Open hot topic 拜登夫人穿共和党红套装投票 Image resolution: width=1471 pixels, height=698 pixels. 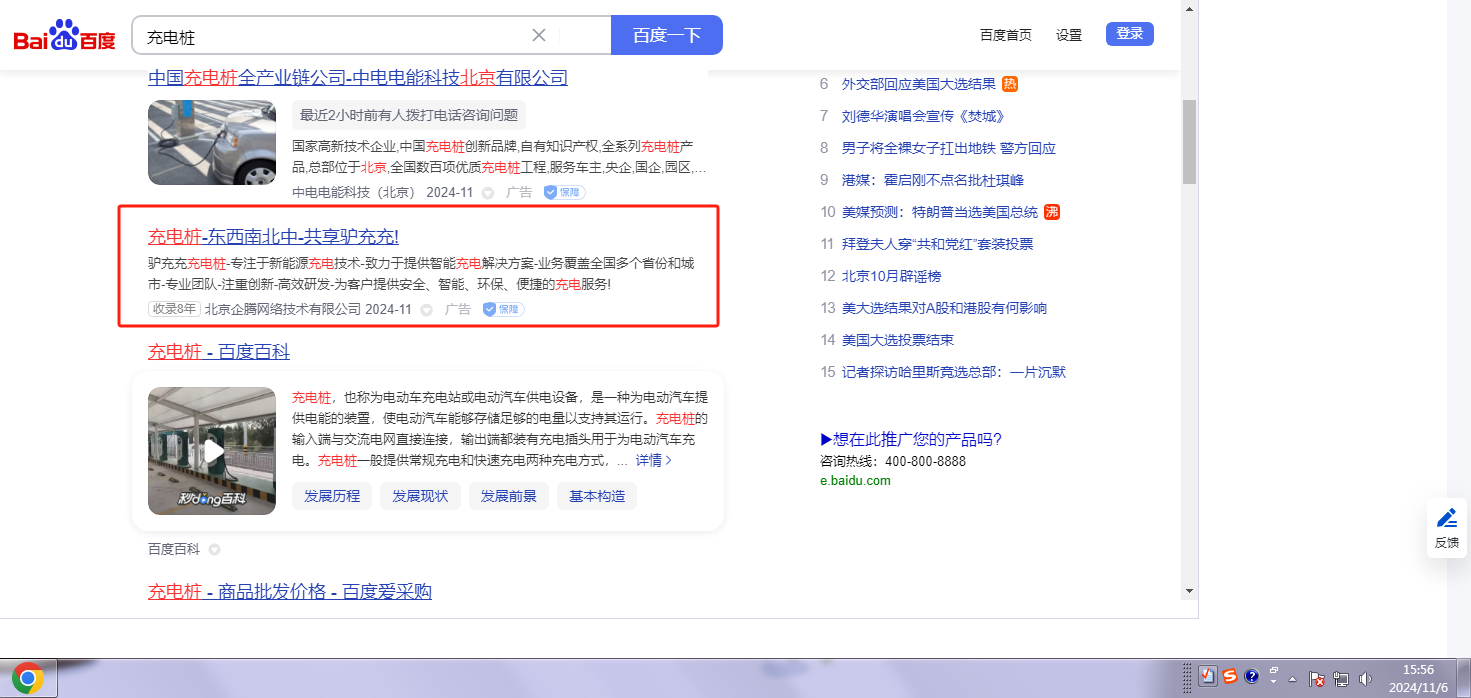[x=938, y=244]
